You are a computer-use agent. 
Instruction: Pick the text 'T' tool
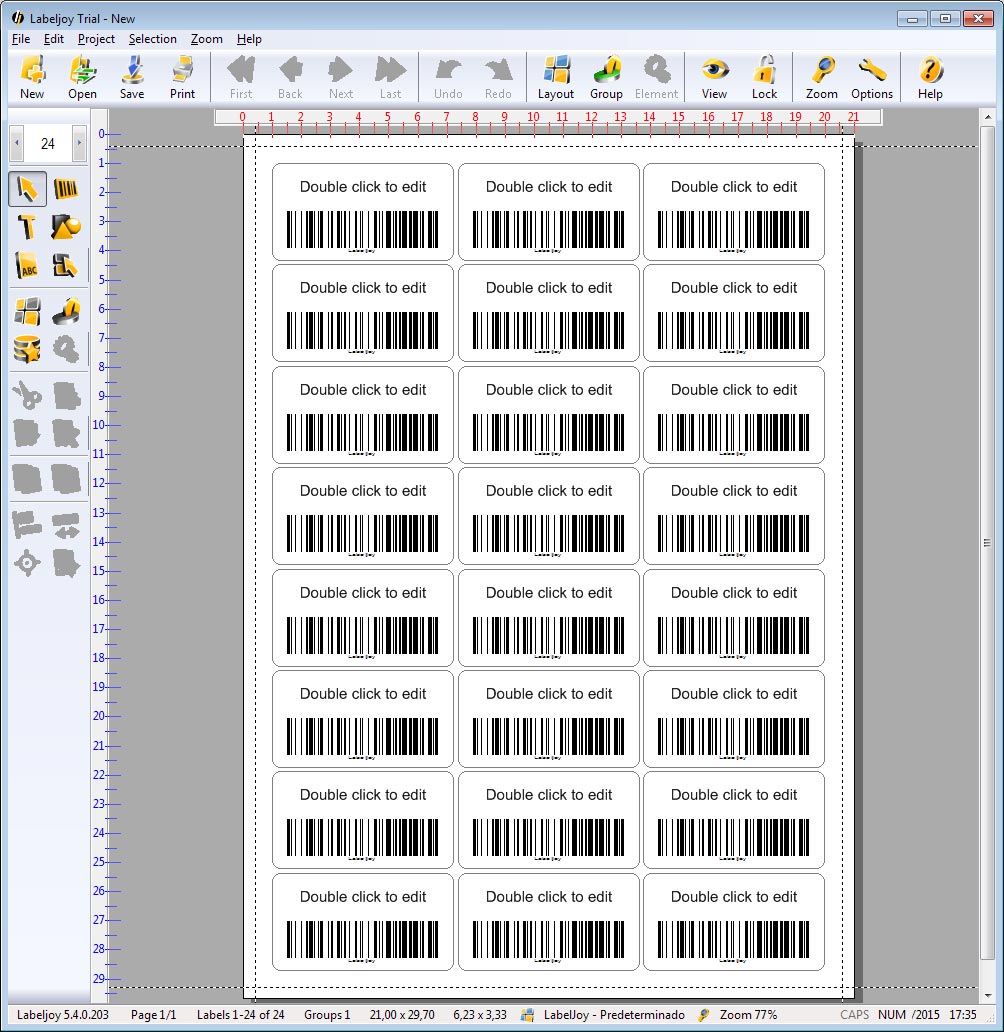click(28, 228)
